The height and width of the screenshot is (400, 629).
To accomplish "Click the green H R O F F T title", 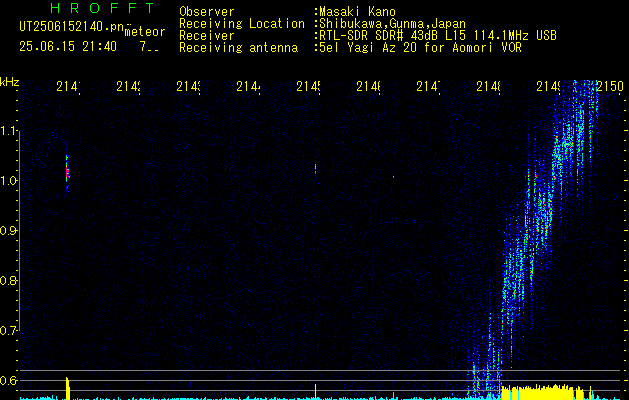I will click(x=103, y=8).
